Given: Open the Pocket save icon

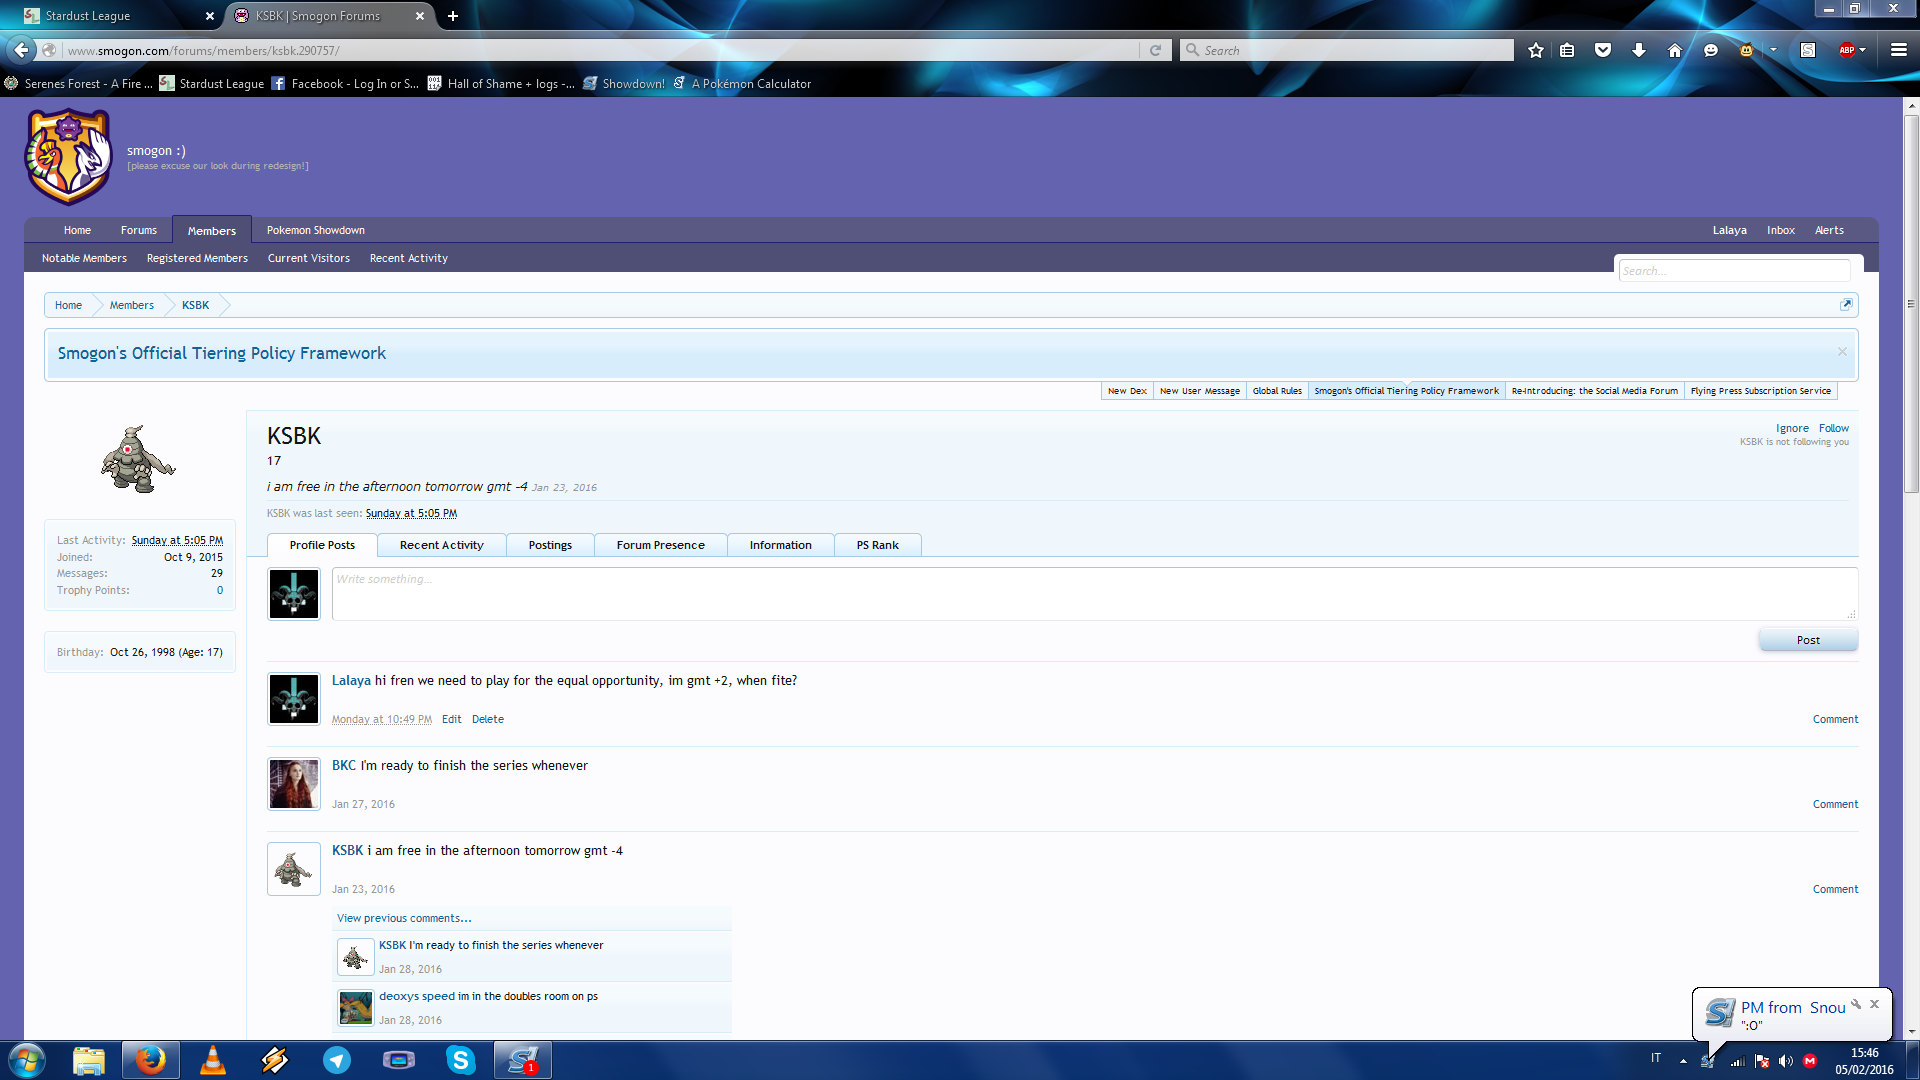Looking at the screenshot, I should coord(1603,50).
